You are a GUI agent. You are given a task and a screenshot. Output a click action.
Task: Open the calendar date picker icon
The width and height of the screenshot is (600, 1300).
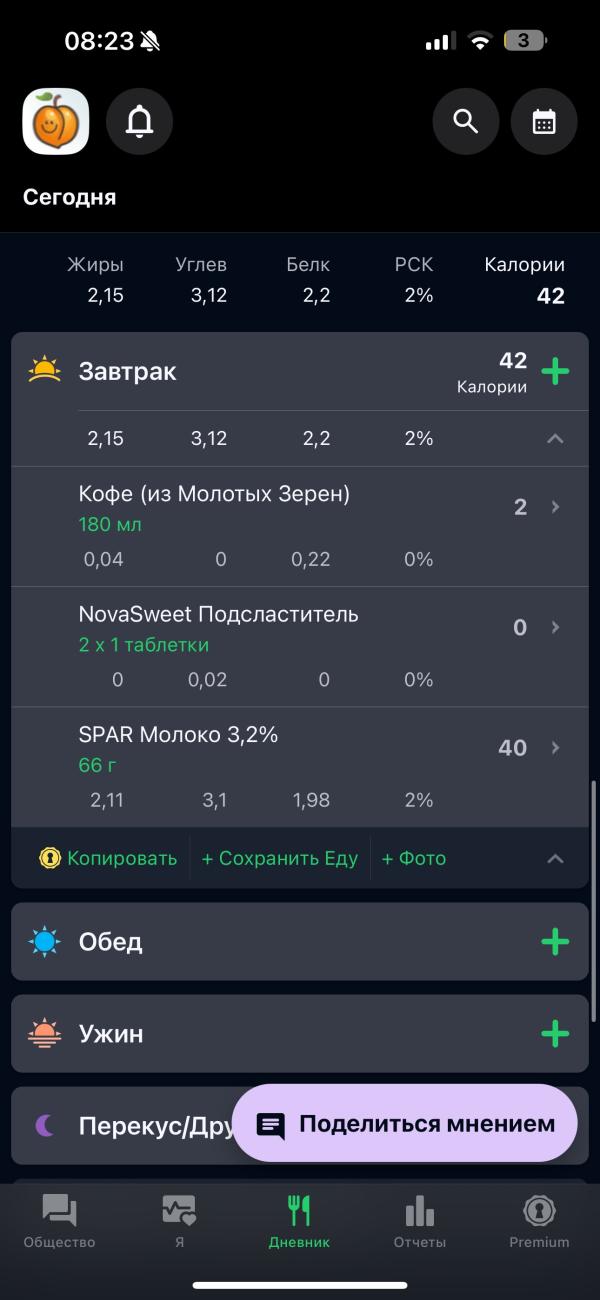click(x=544, y=121)
